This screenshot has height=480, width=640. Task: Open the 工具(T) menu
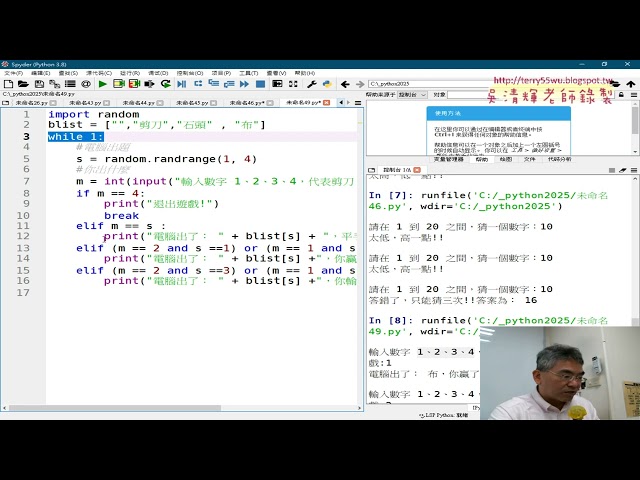click(x=249, y=73)
